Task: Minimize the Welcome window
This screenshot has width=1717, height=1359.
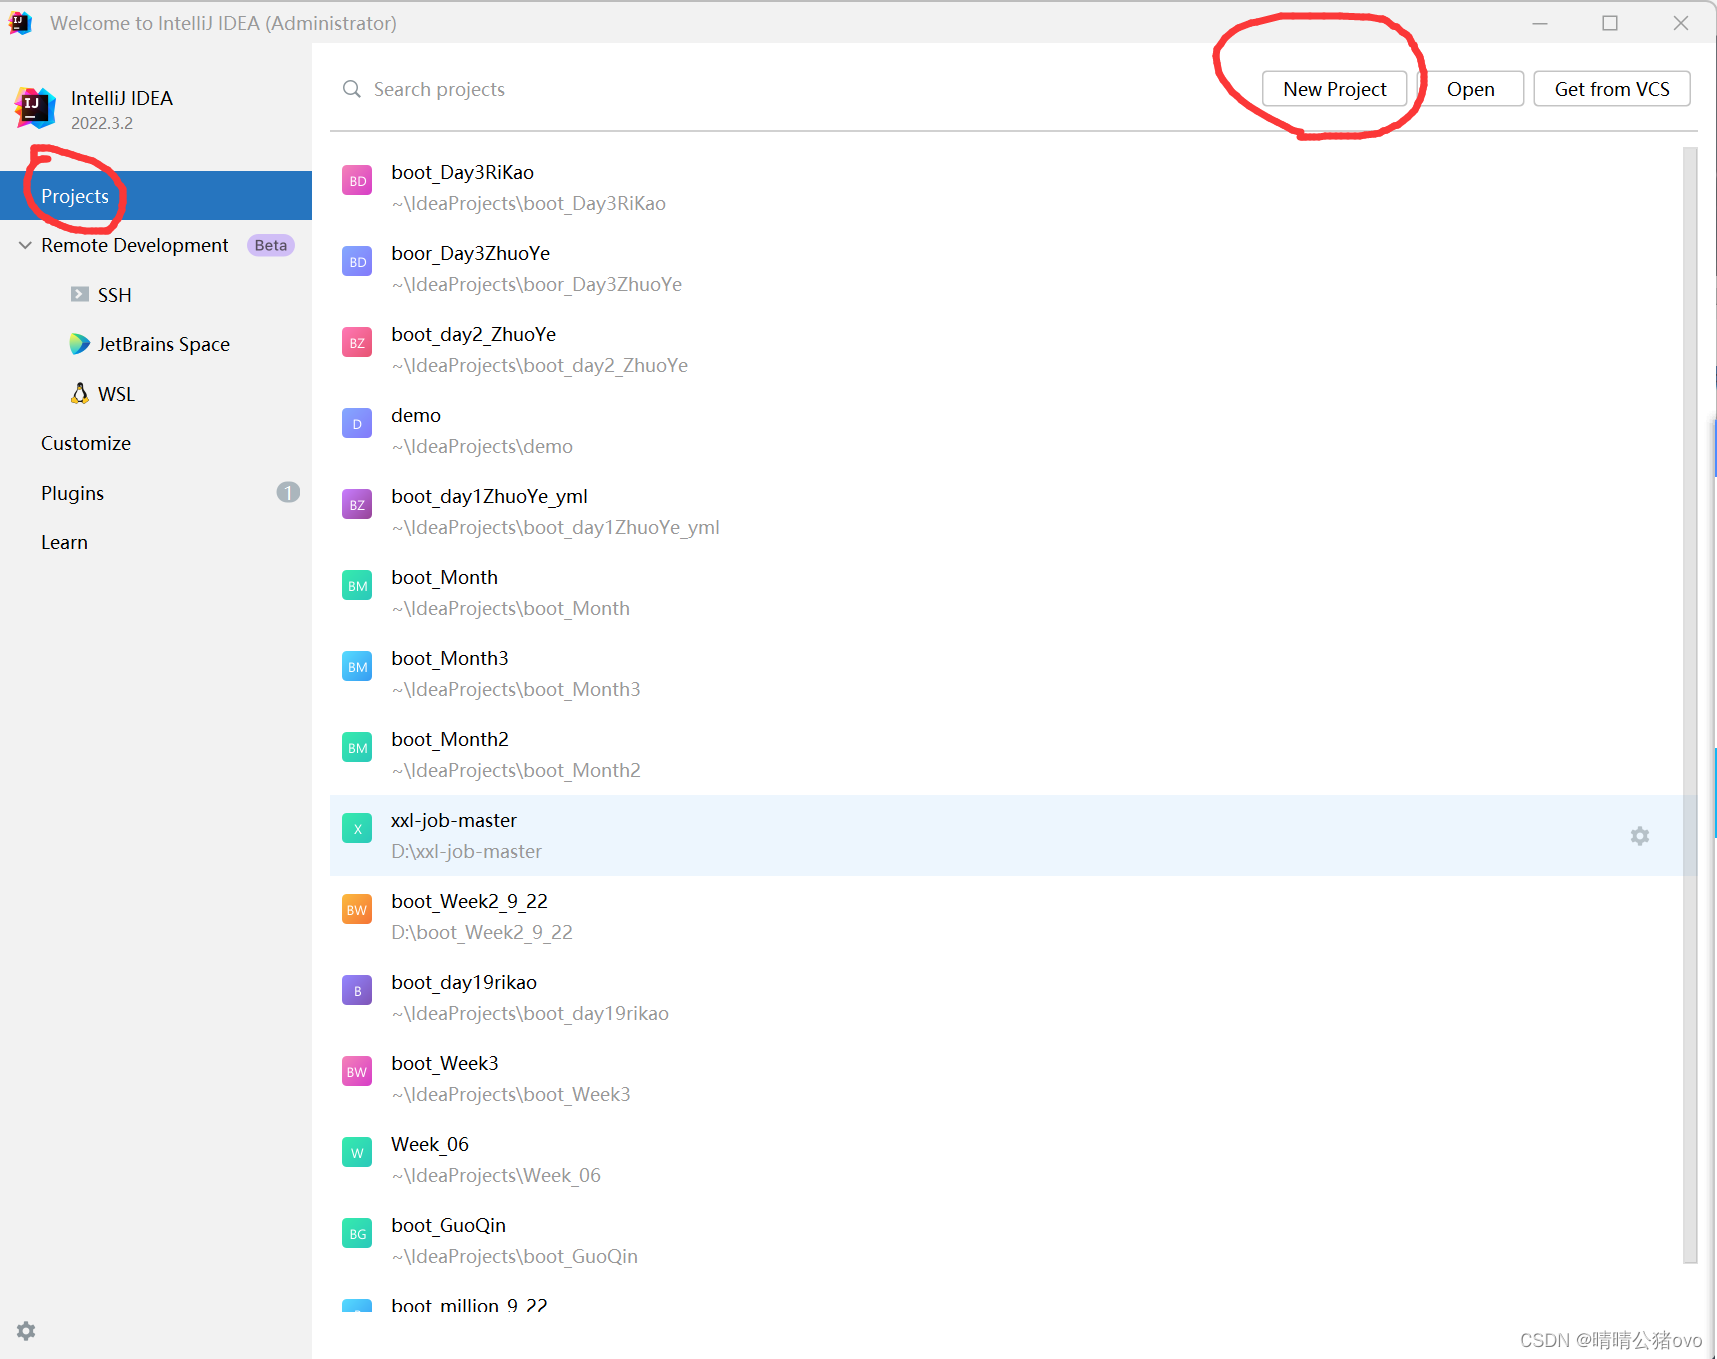Action: click(x=1540, y=23)
